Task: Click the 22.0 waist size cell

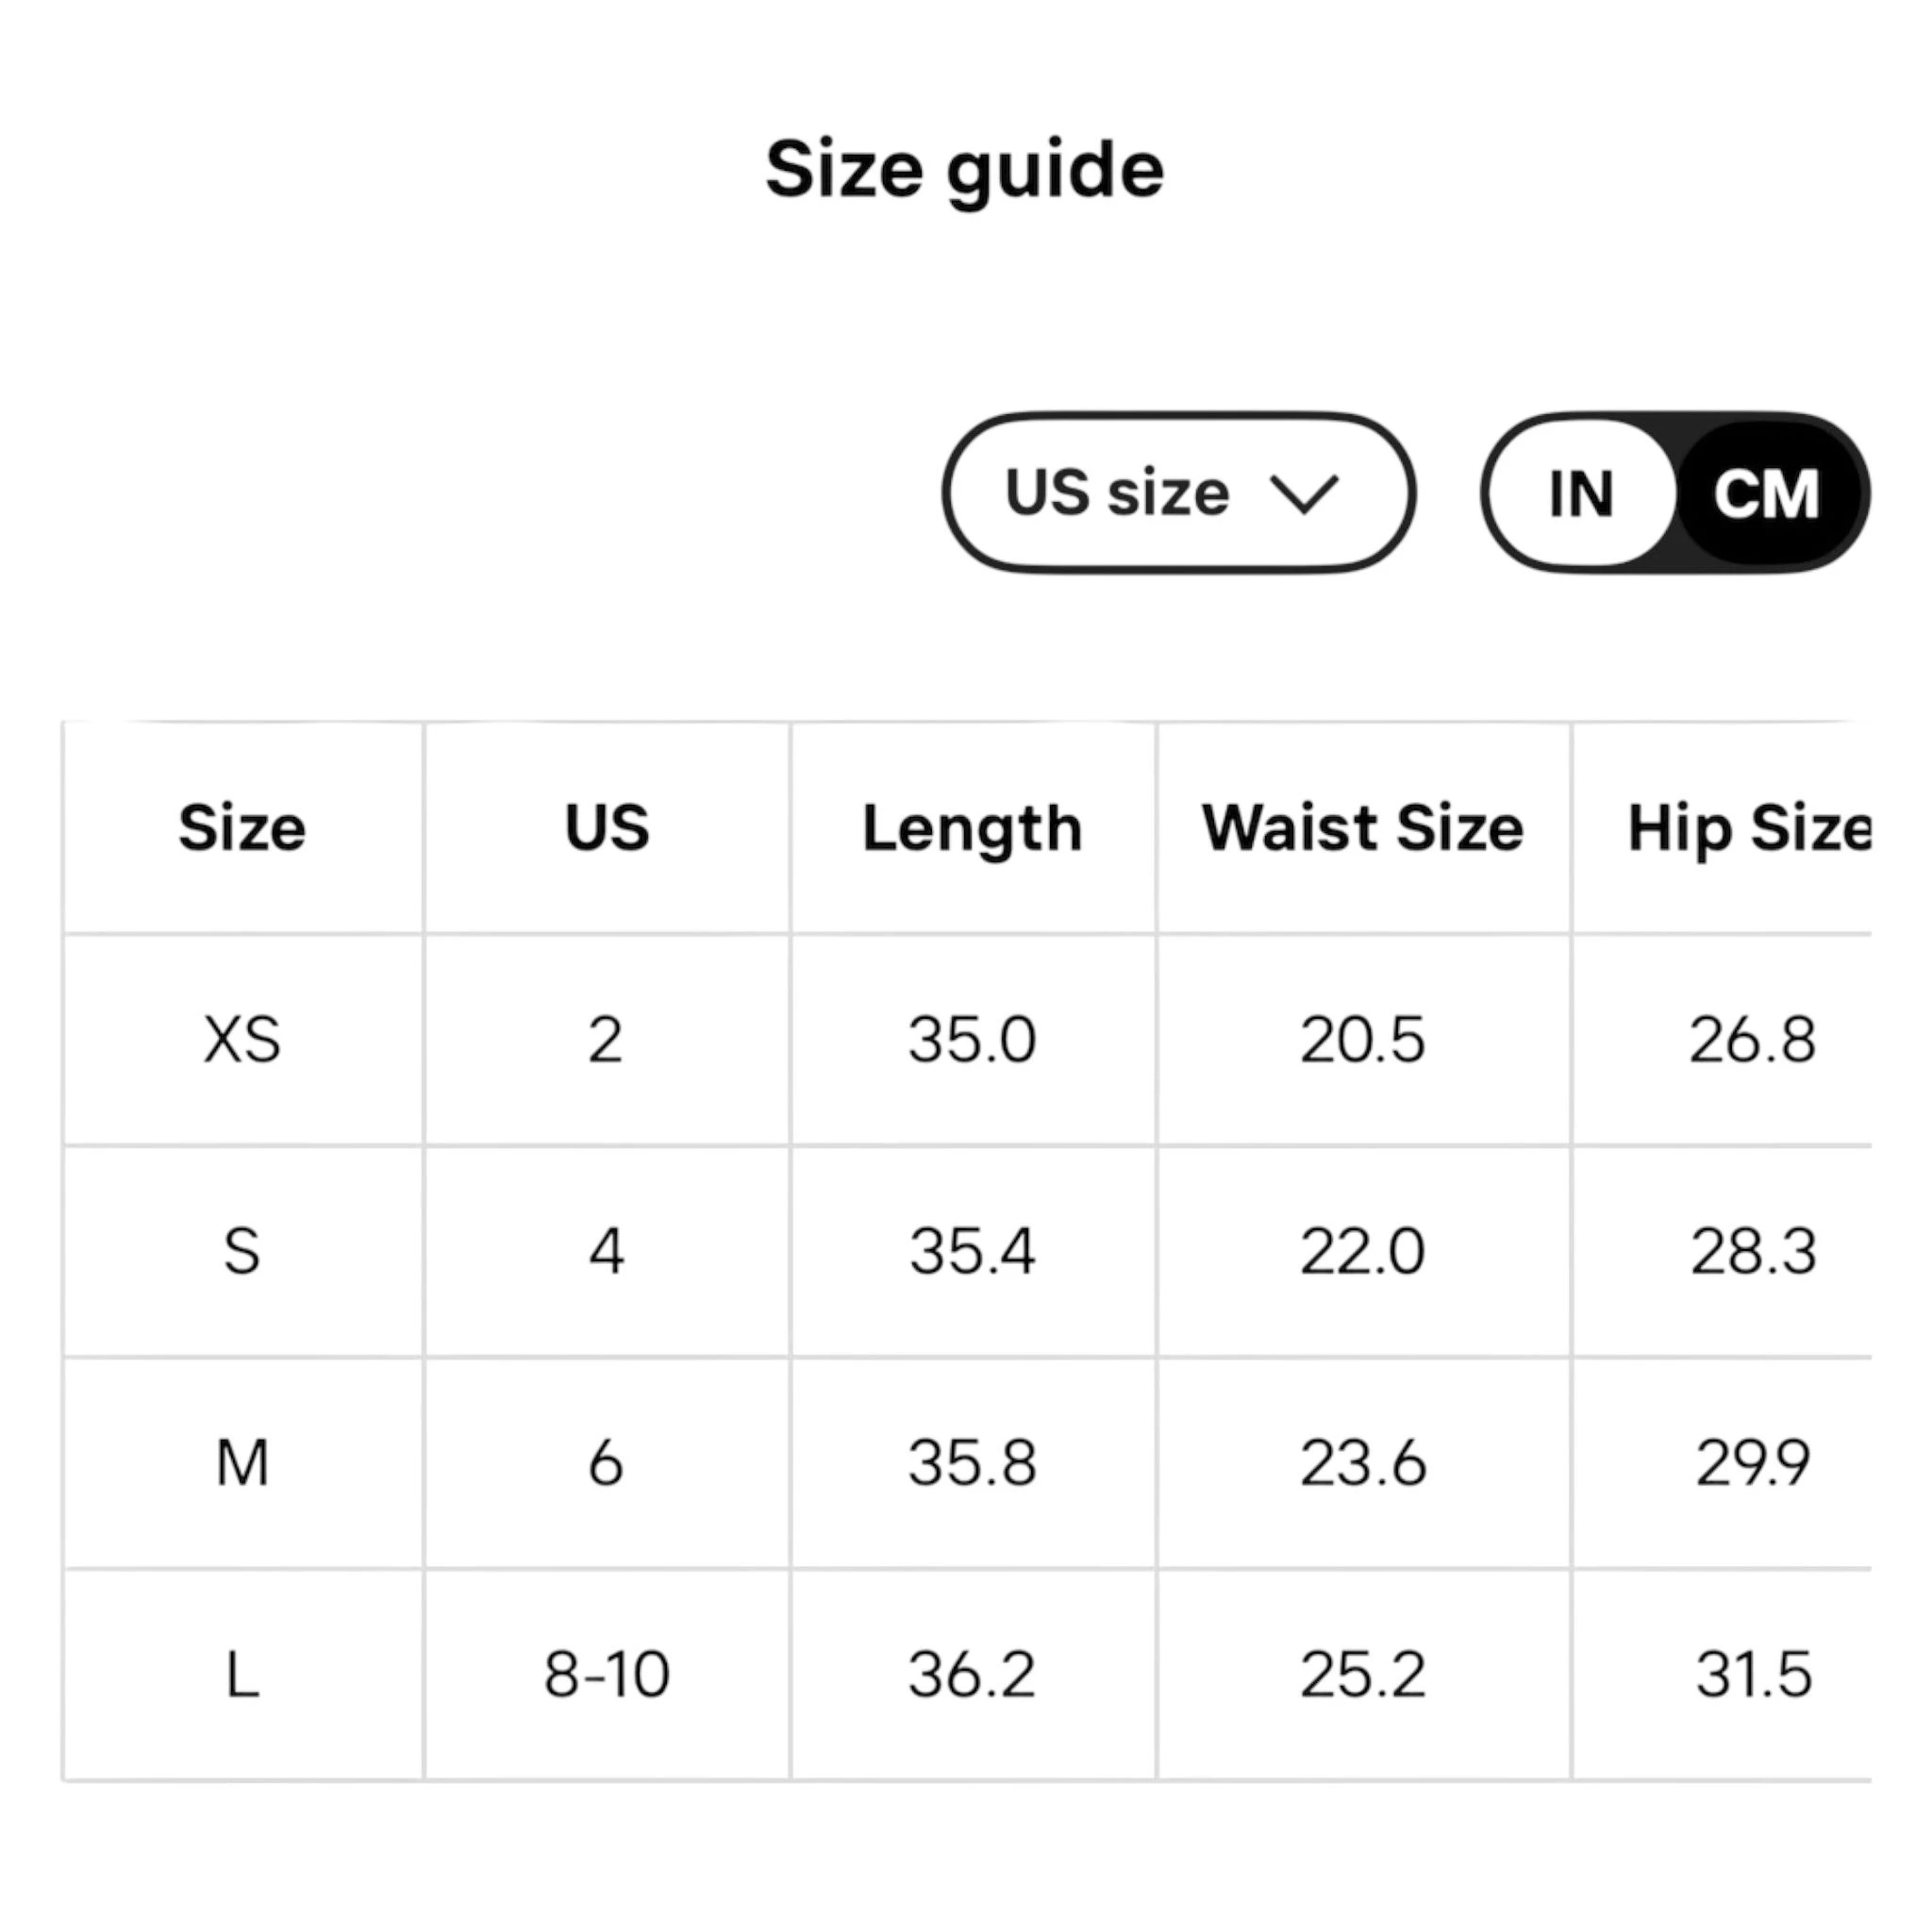Action: pos(1362,1251)
